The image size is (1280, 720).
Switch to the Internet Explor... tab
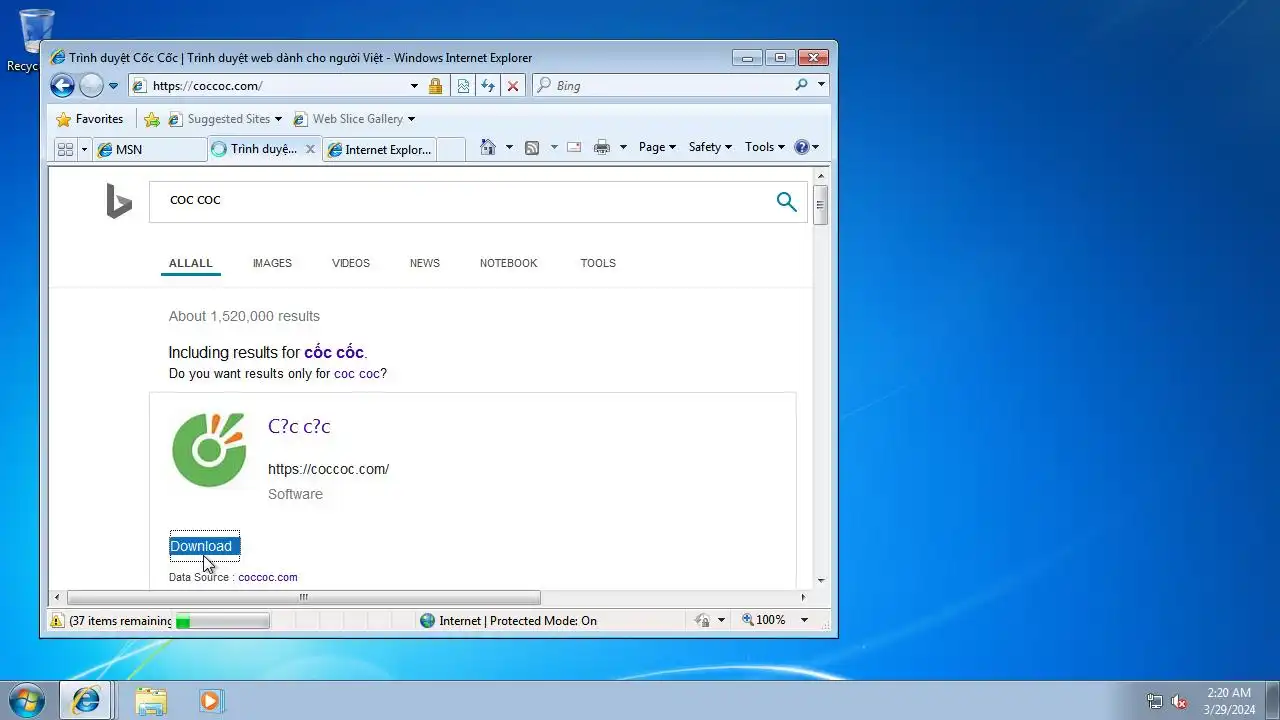tap(380, 149)
